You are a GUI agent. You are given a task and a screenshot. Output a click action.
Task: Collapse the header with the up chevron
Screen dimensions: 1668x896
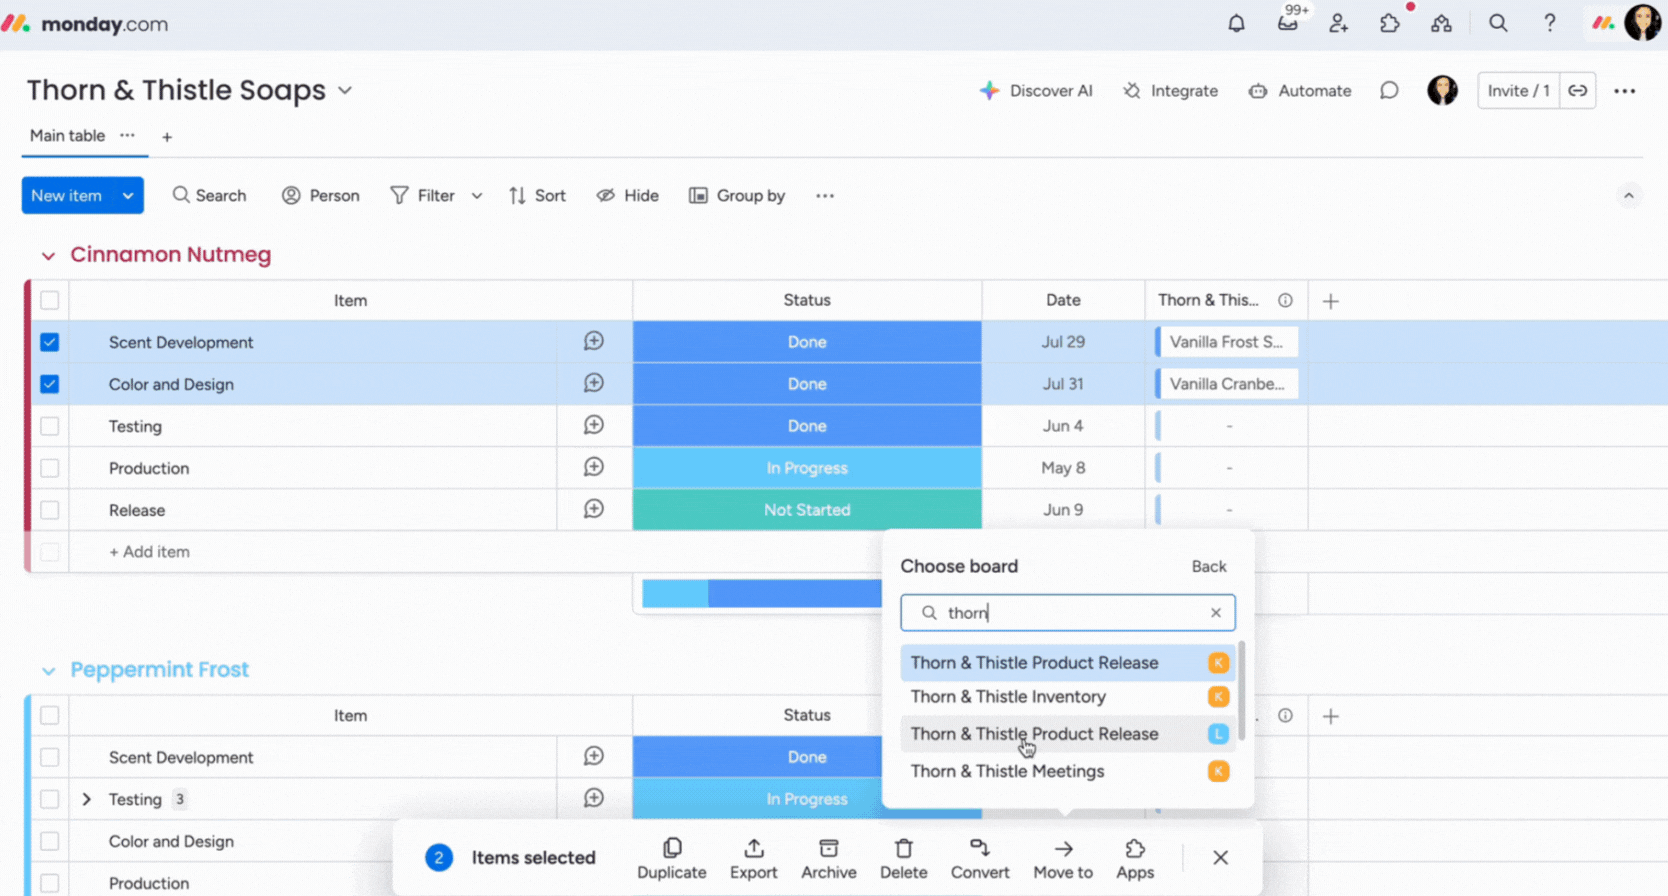coord(1628,196)
